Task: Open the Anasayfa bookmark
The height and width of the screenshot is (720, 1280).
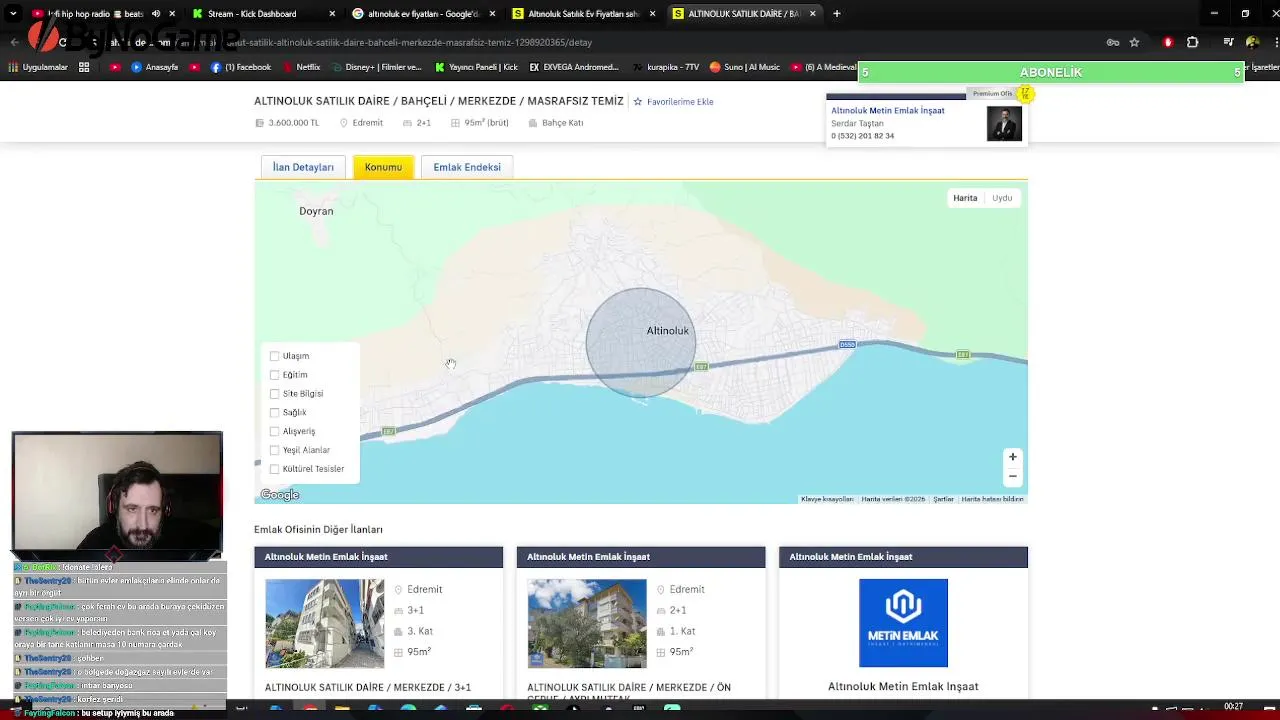Action: coord(154,67)
